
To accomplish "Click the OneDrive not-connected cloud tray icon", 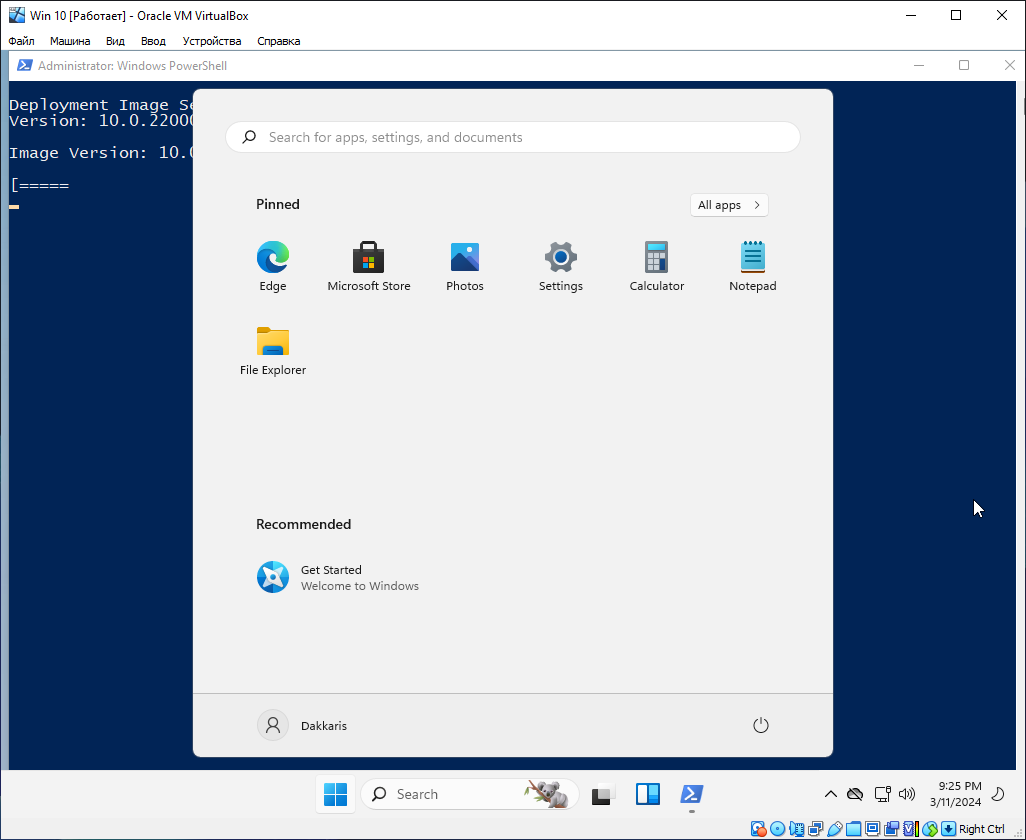I will pos(855,794).
